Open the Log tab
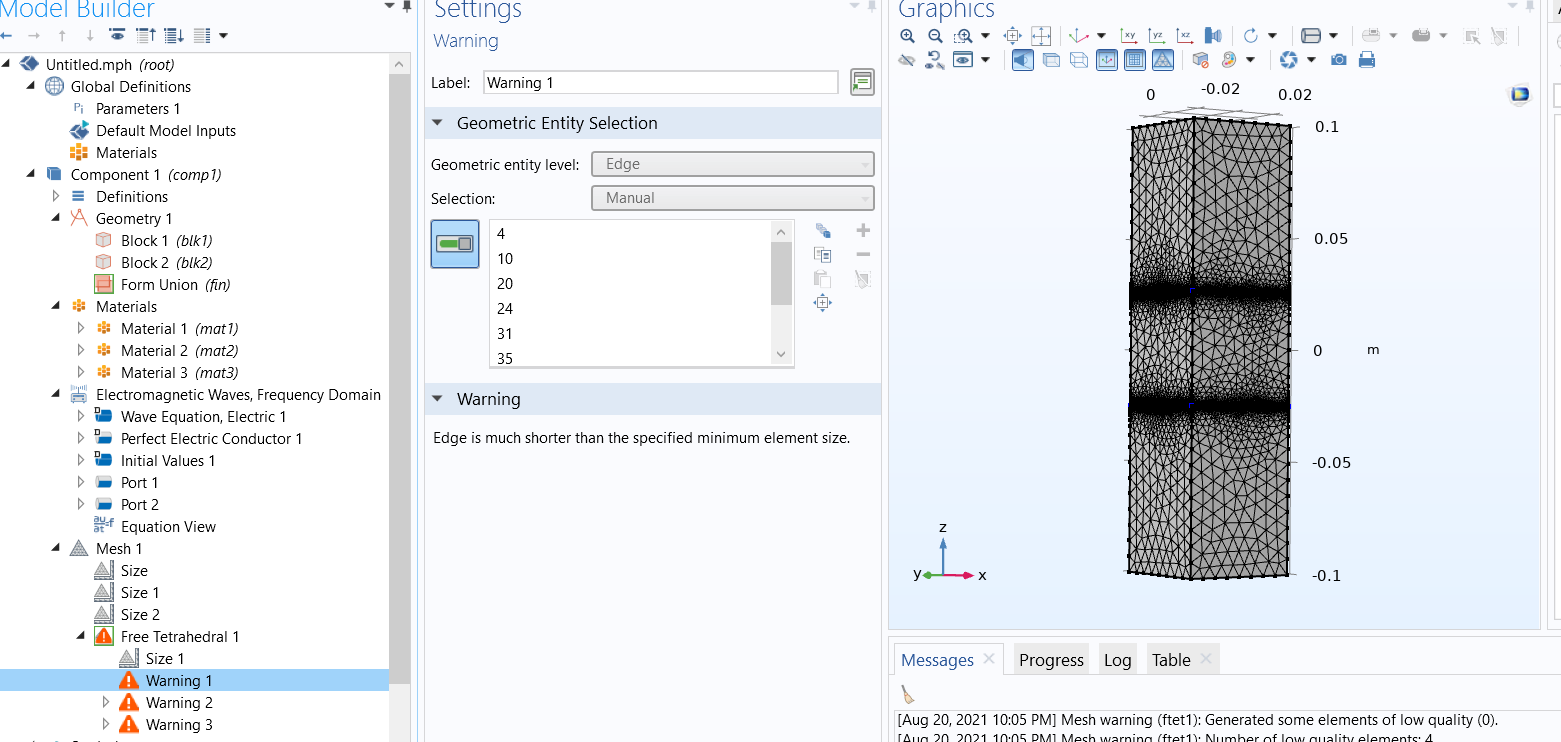 tap(1117, 660)
